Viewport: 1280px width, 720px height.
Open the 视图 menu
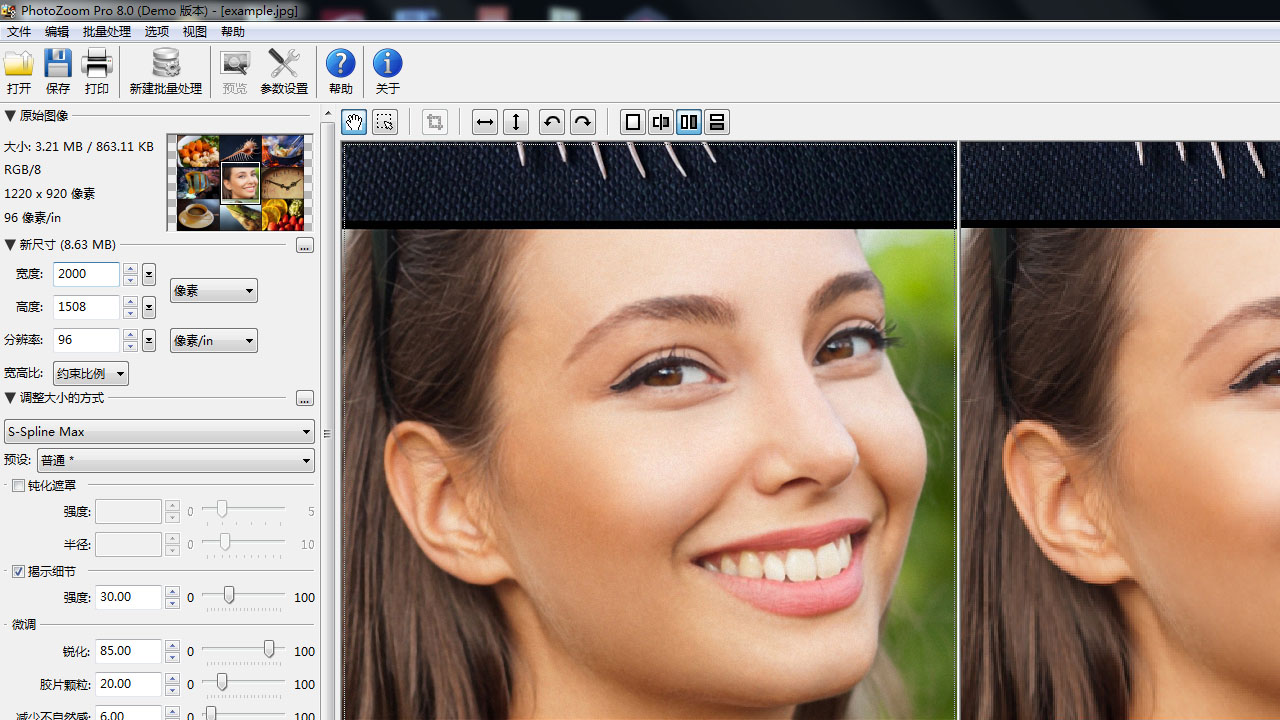194,31
